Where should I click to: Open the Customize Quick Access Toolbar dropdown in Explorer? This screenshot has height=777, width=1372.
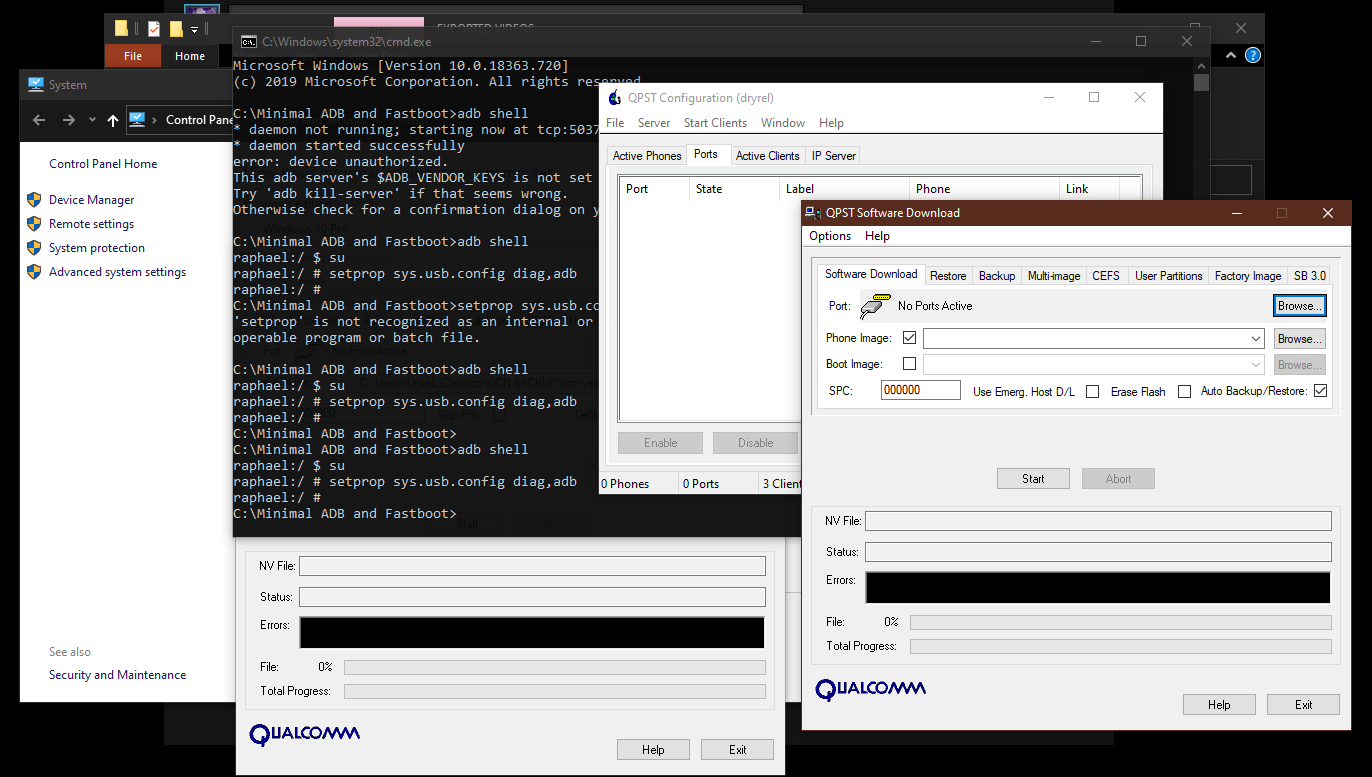(x=194, y=30)
